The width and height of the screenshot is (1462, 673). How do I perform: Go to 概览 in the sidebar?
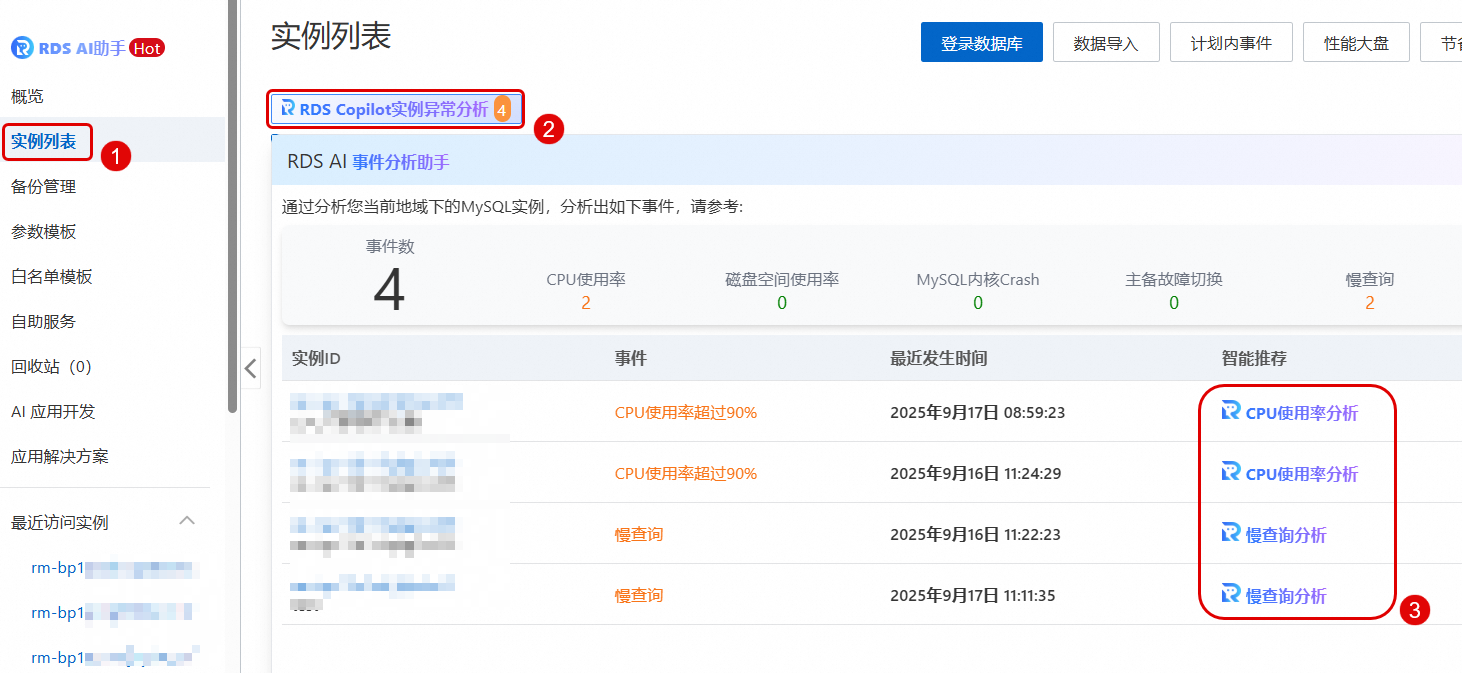(27, 96)
